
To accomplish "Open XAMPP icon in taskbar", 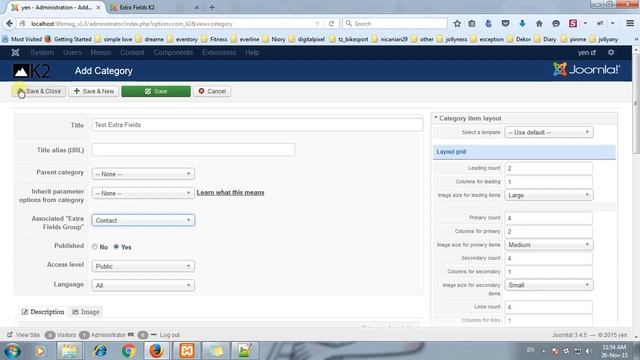I will (187, 351).
